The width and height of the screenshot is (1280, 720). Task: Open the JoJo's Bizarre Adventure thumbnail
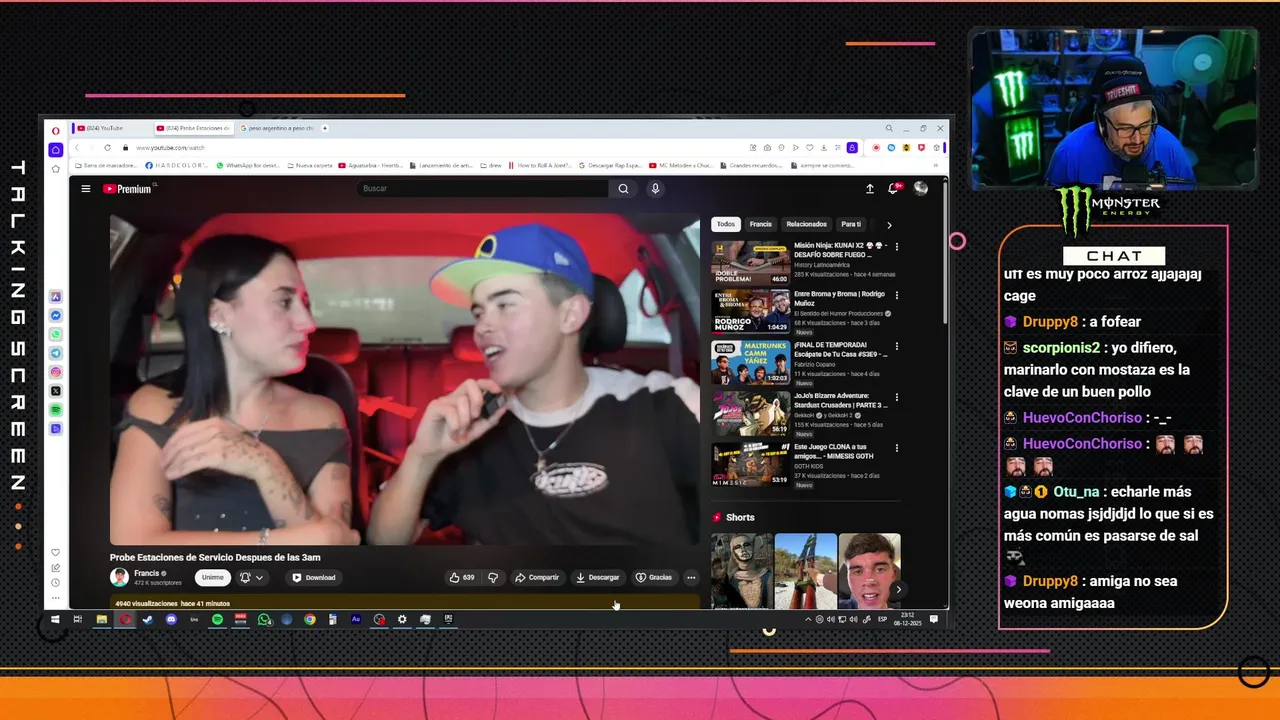[750, 412]
